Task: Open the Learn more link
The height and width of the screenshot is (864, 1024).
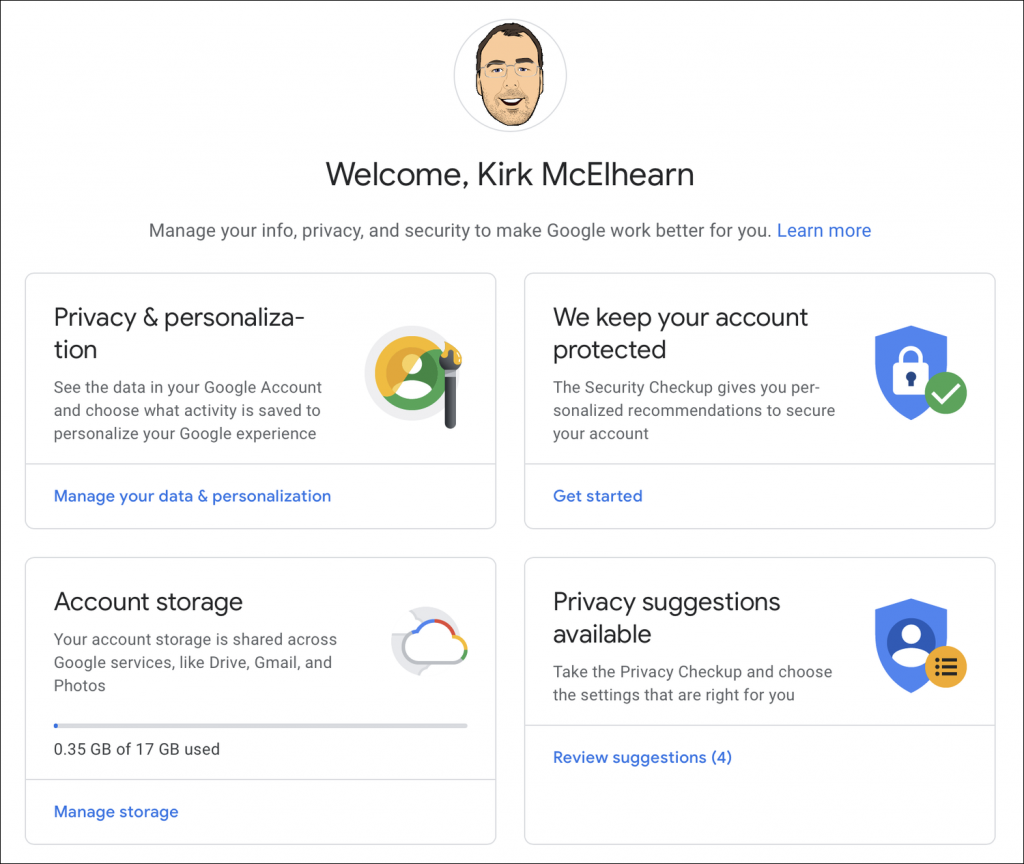Action: (x=824, y=230)
